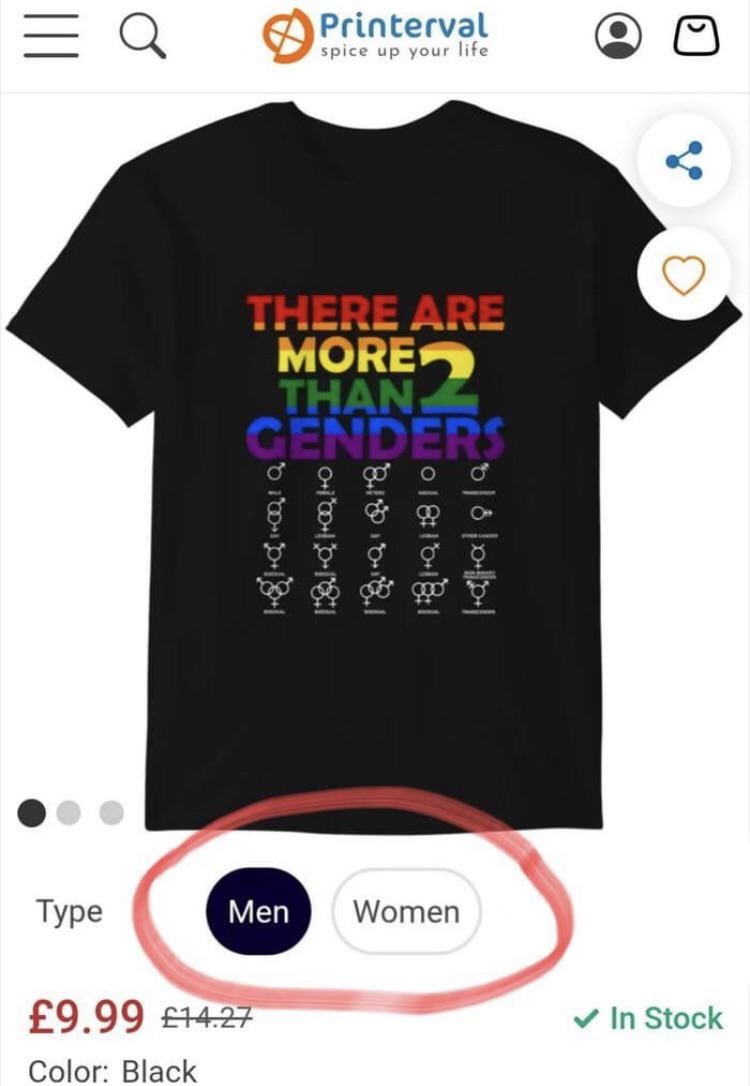Image resolution: width=750 pixels, height=1086 pixels.
Task: Jump to second carousel image dot
Action: click(69, 812)
